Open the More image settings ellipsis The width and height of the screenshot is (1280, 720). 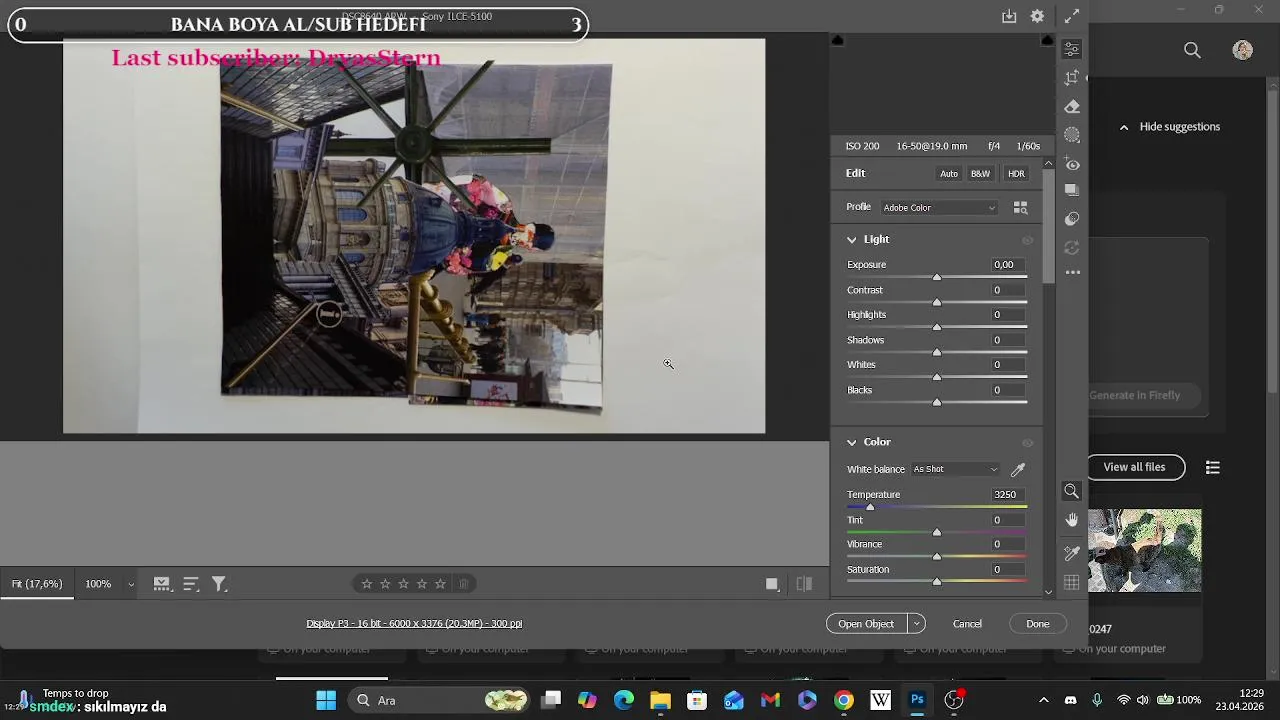pos(1072,272)
